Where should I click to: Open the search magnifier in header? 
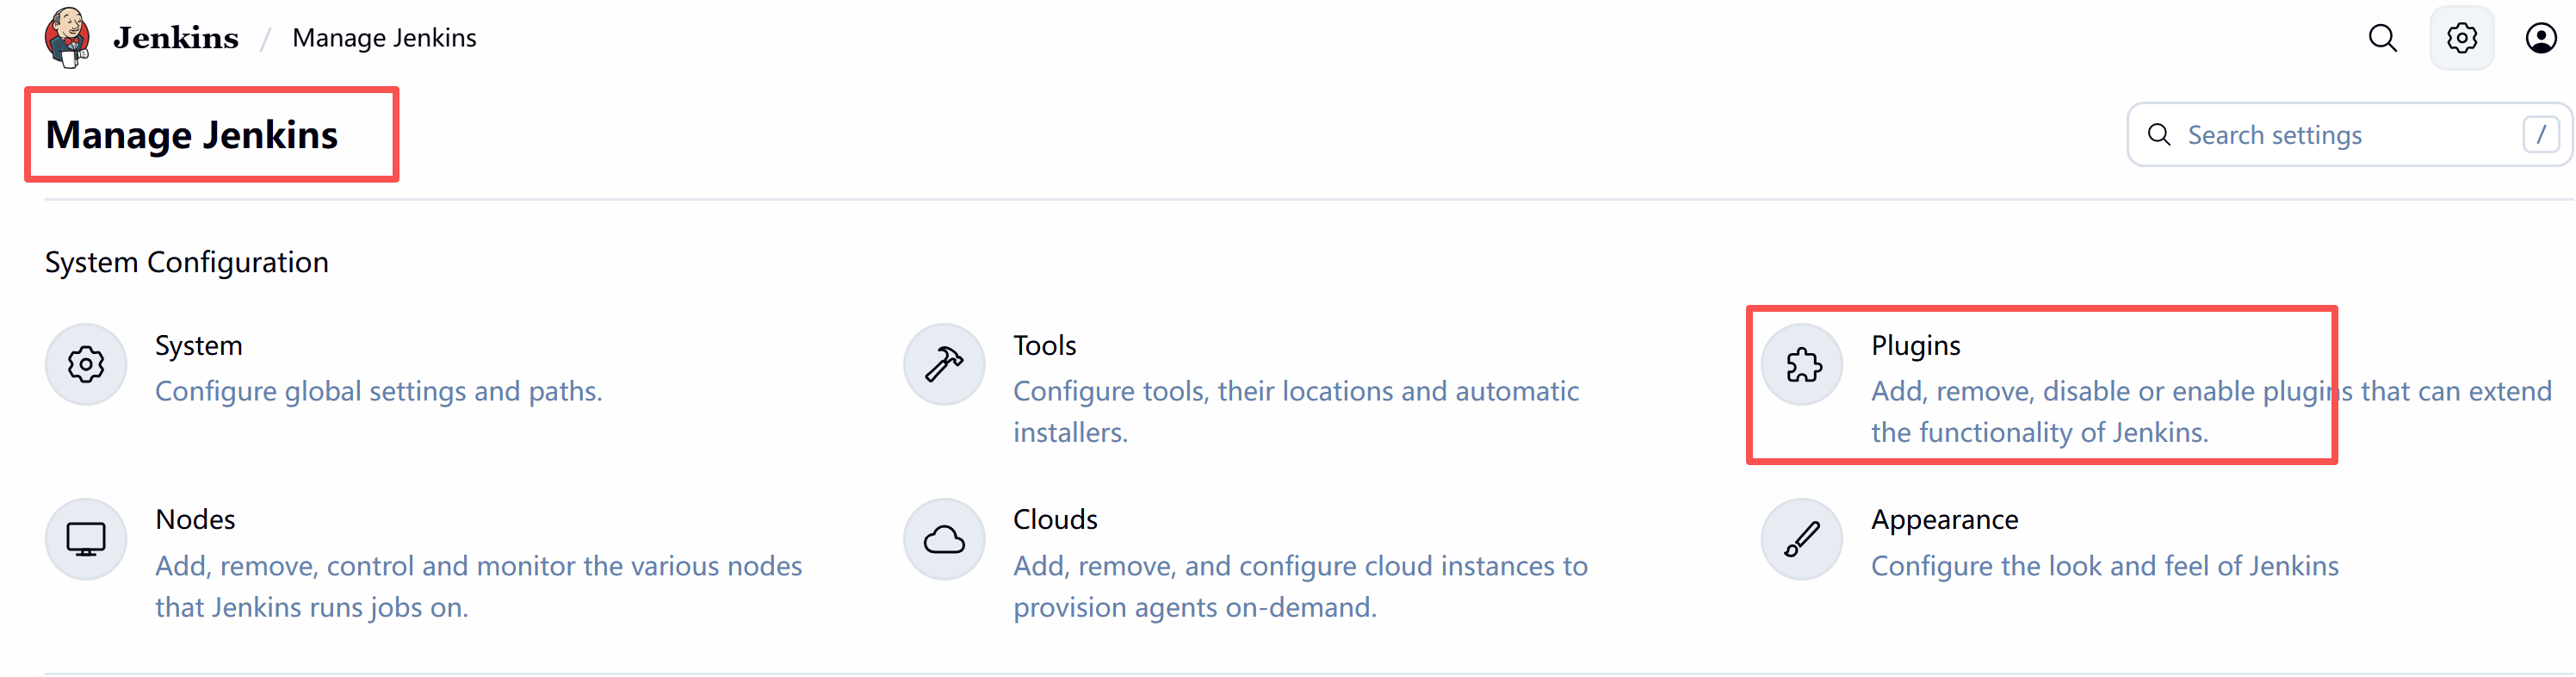click(x=2383, y=38)
